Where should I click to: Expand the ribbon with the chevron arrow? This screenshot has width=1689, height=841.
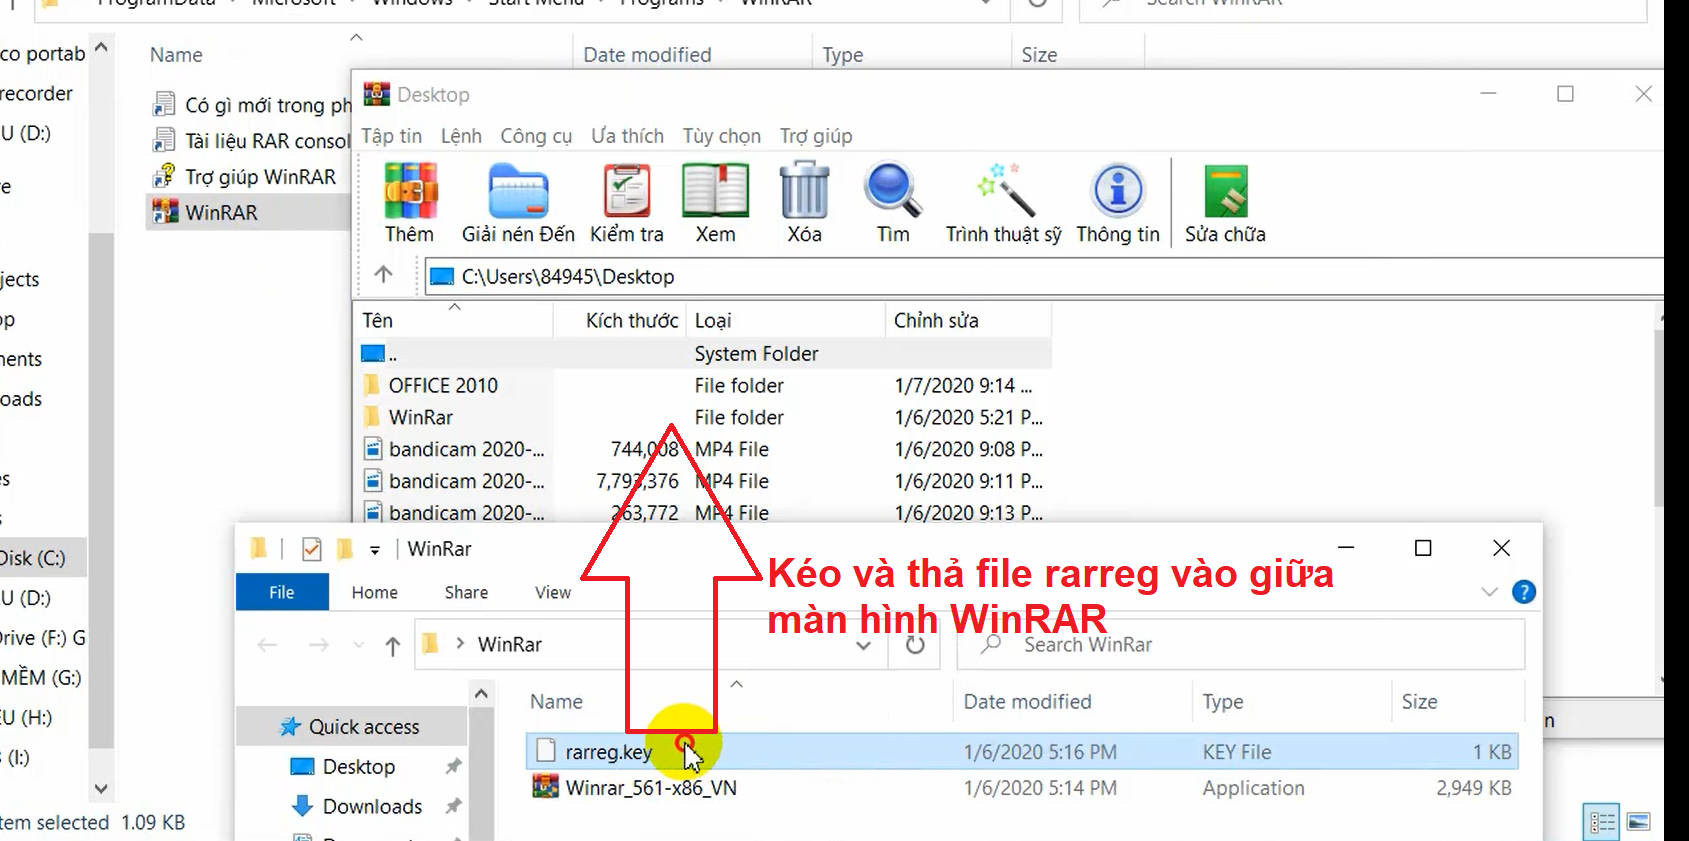pyautogui.click(x=1489, y=592)
